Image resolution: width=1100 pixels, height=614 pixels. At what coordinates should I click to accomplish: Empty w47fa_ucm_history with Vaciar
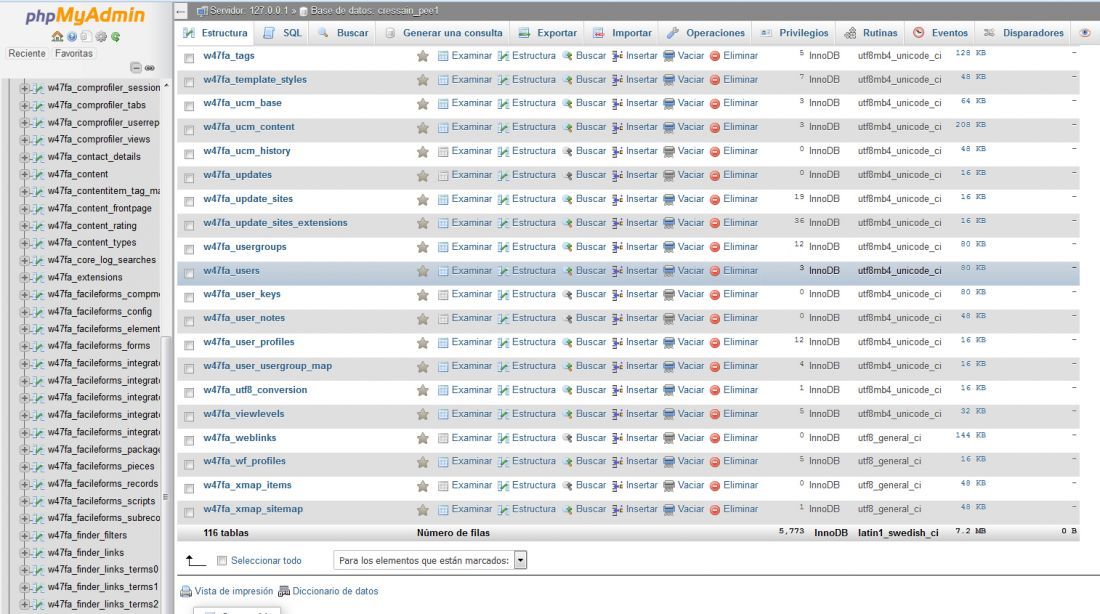(x=684, y=152)
